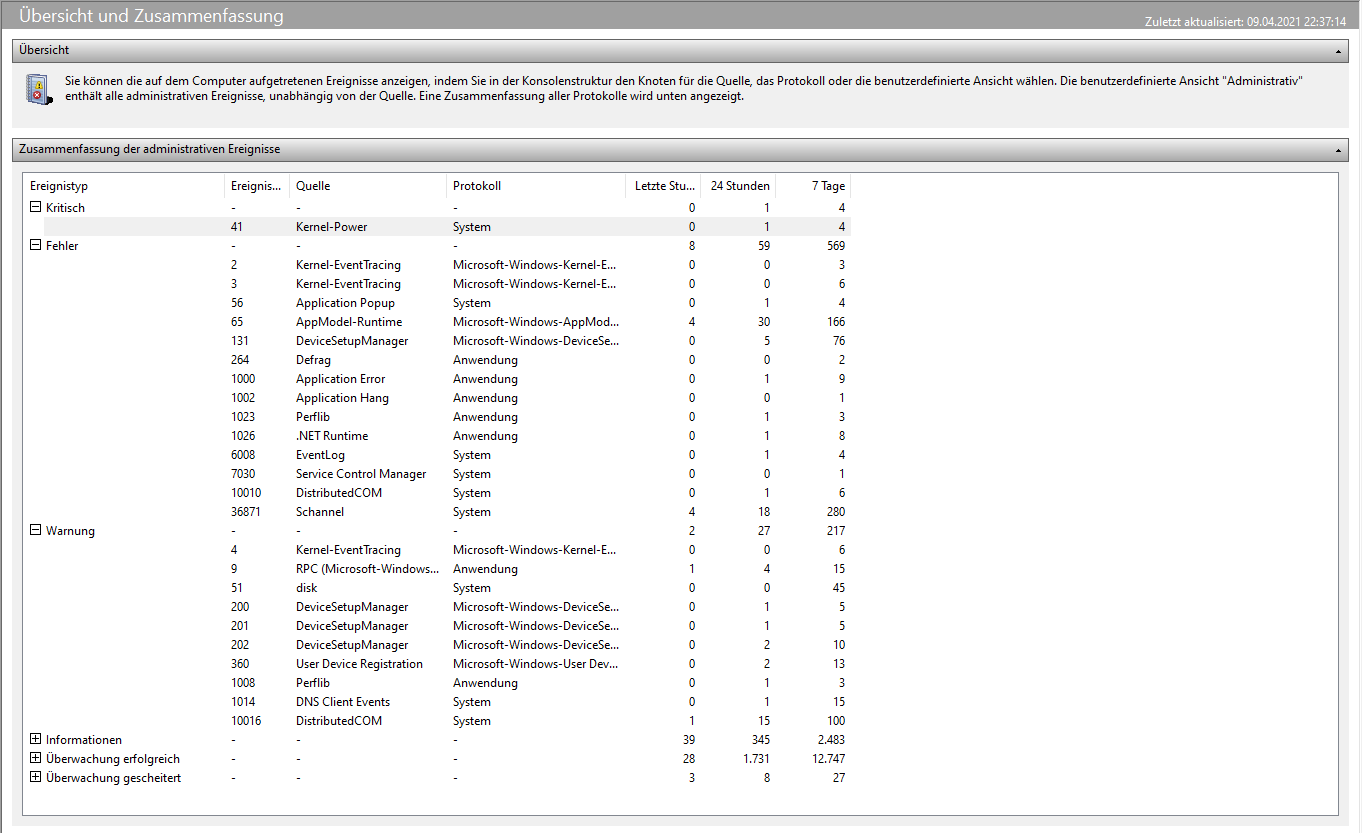Image resolution: width=1362 pixels, height=833 pixels.
Task: Click the 7-day count 12.747
Action: (x=826, y=759)
